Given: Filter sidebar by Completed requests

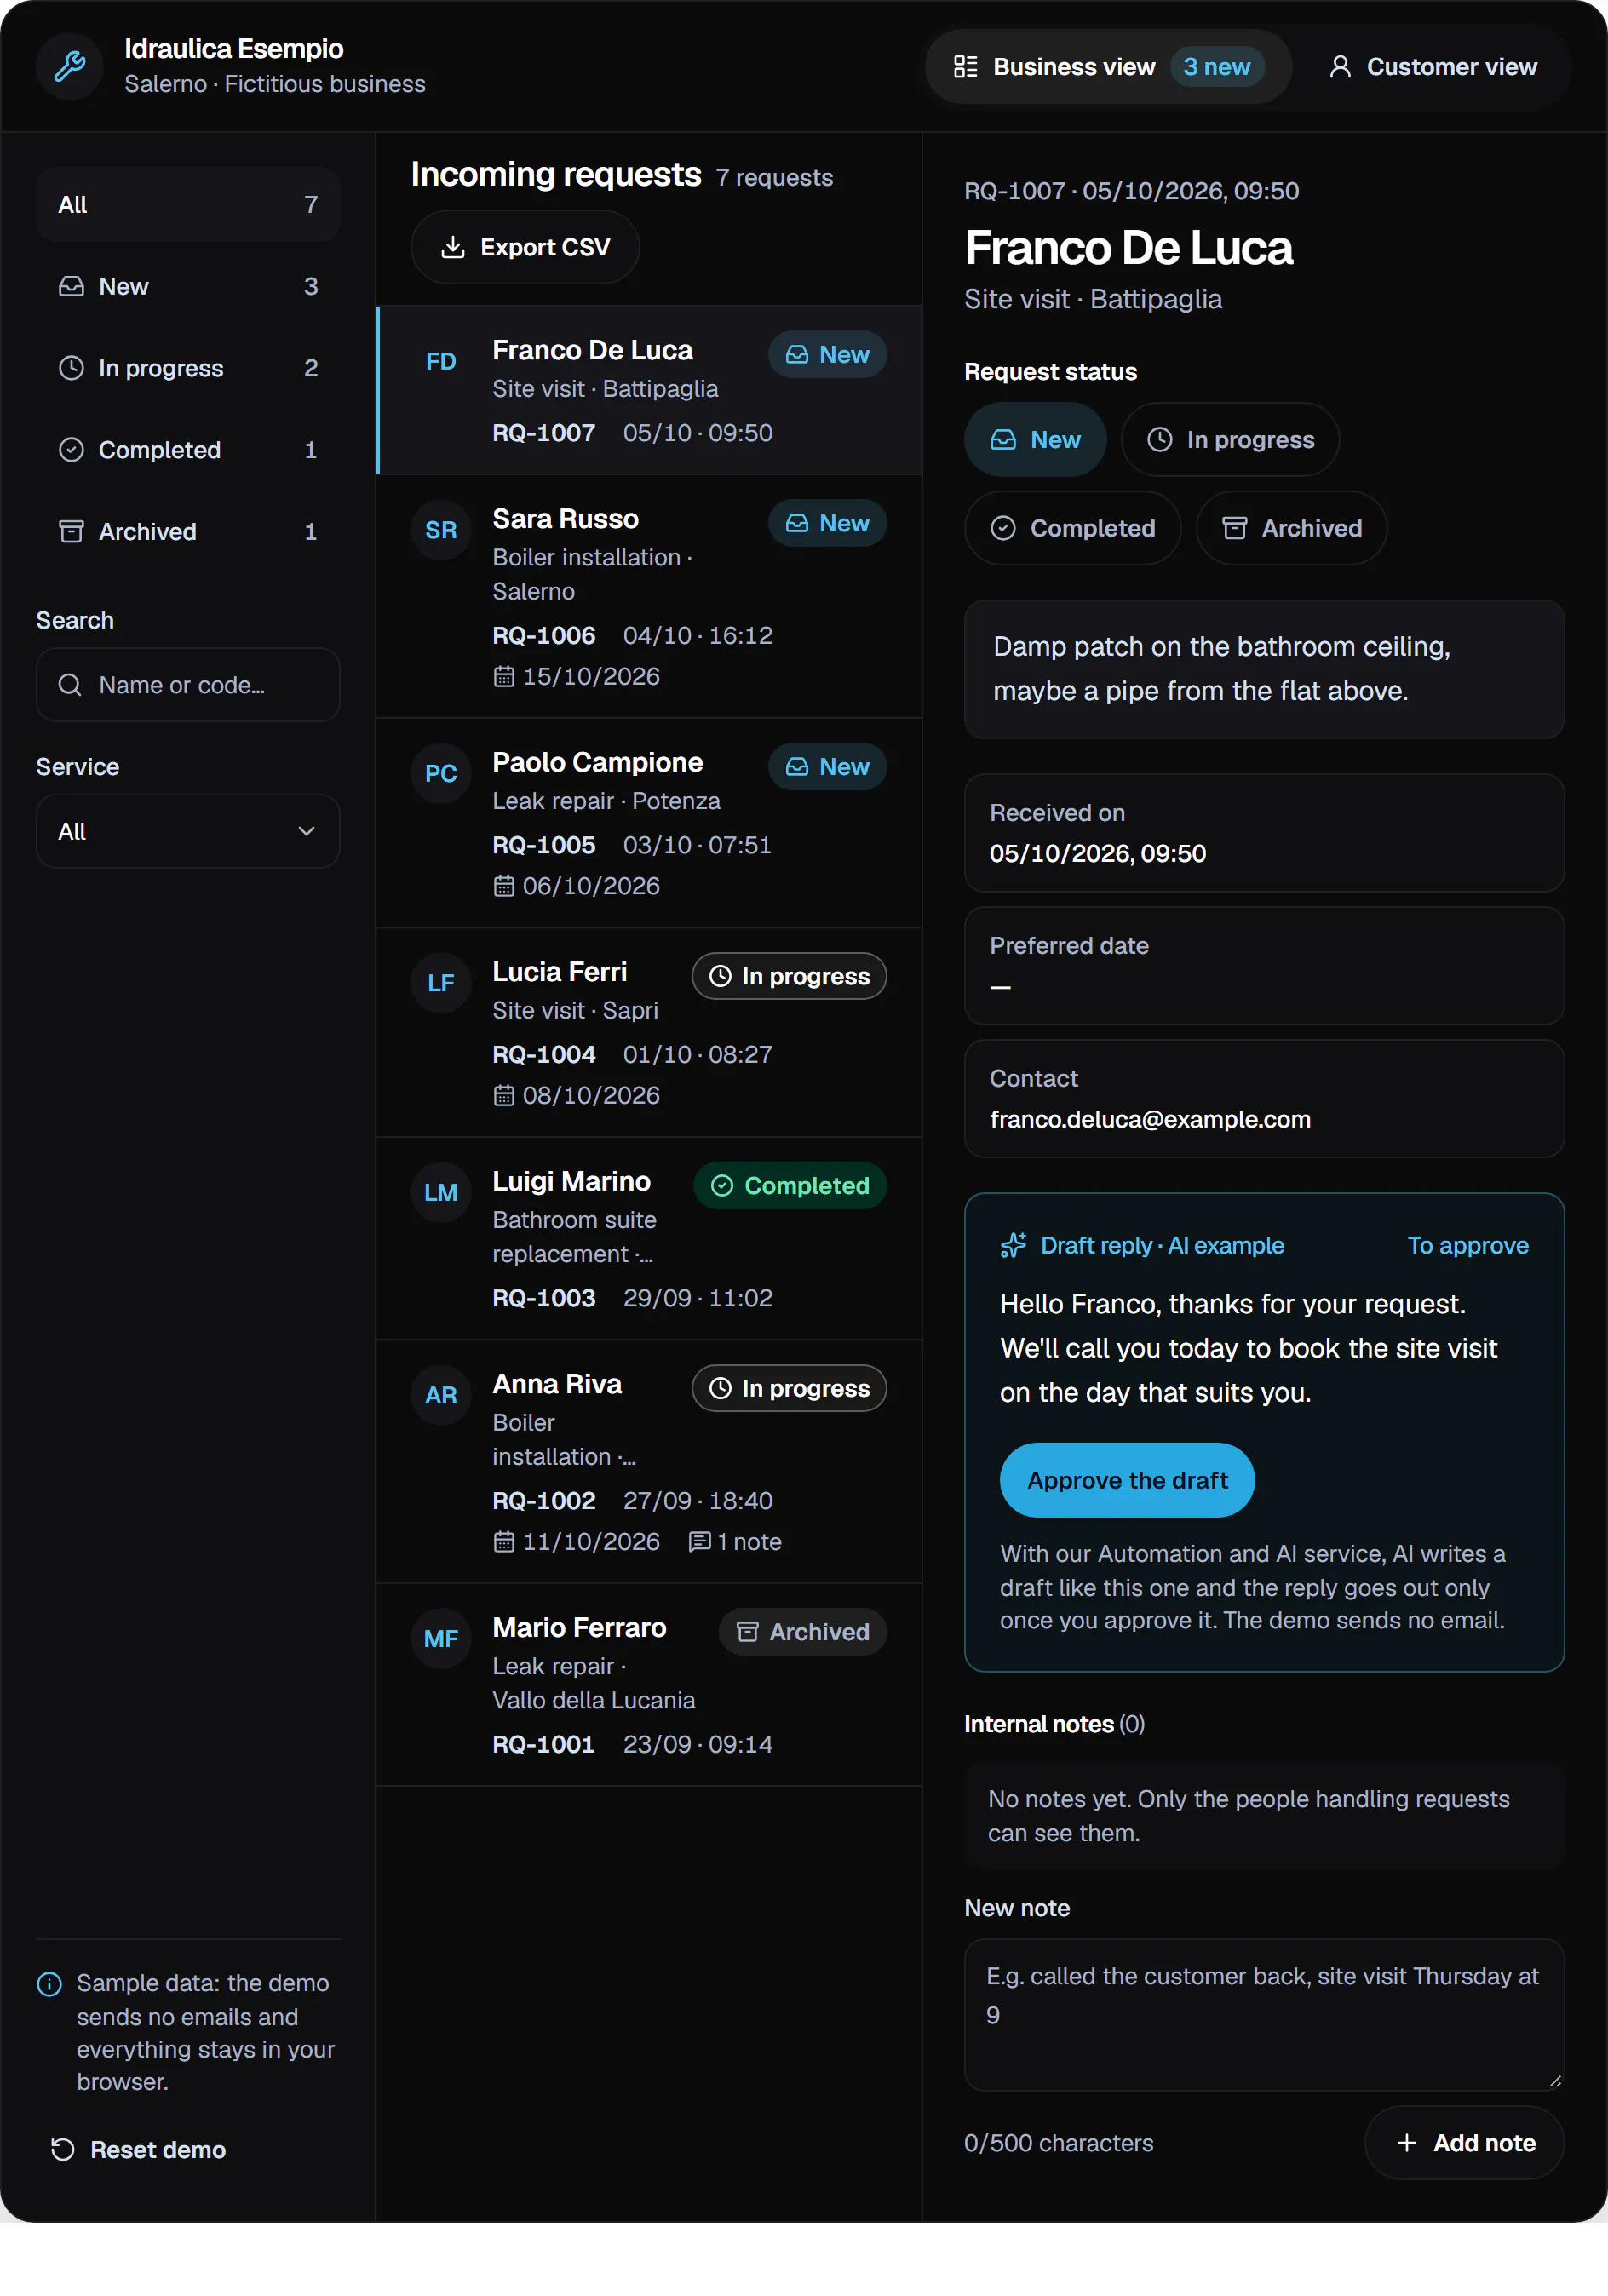Looking at the screenshot, I should point(188,451).
